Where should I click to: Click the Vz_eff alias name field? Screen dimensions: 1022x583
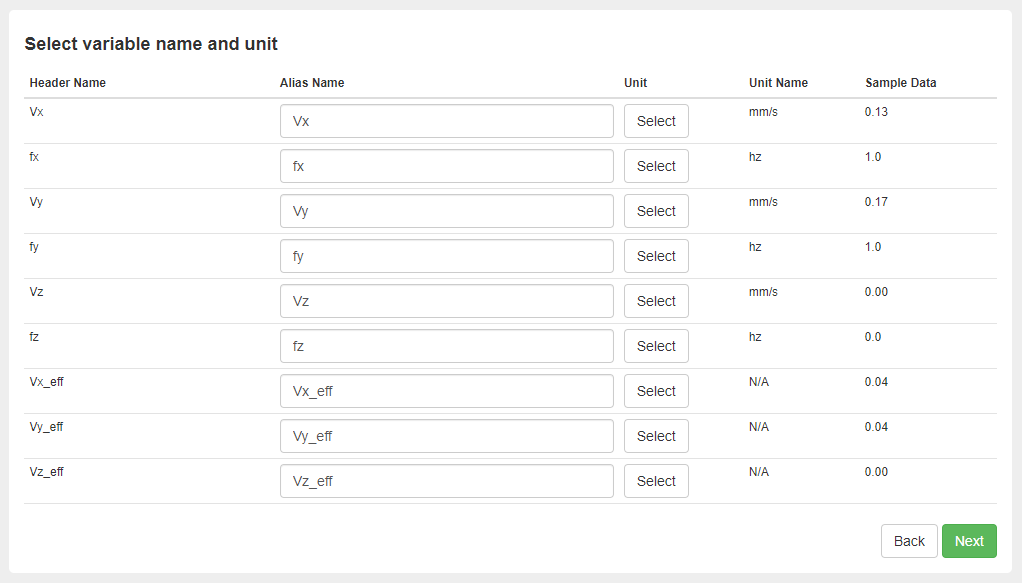[x=446, y=481]
